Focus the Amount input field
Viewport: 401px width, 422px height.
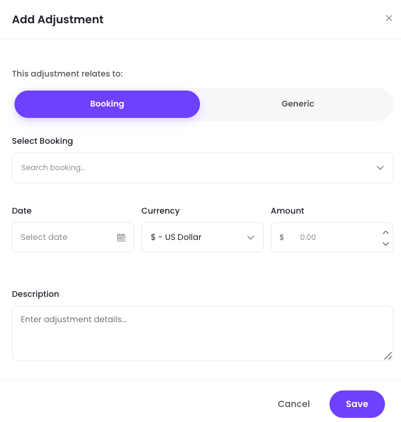(332, 237)
